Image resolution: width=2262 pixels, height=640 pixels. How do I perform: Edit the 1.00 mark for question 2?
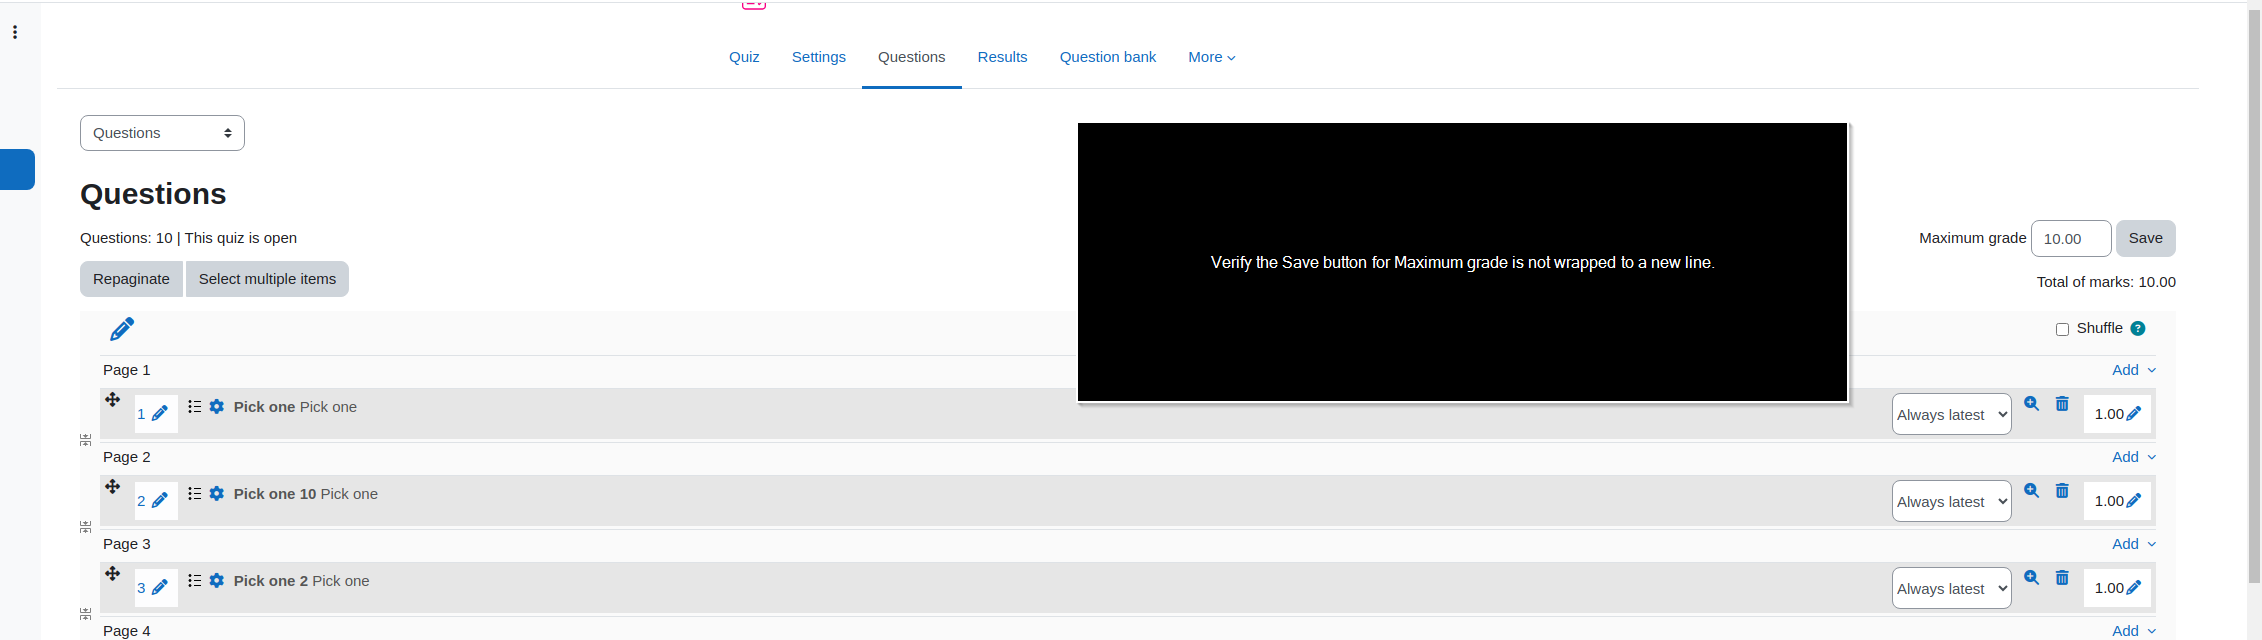[2133, 501]
